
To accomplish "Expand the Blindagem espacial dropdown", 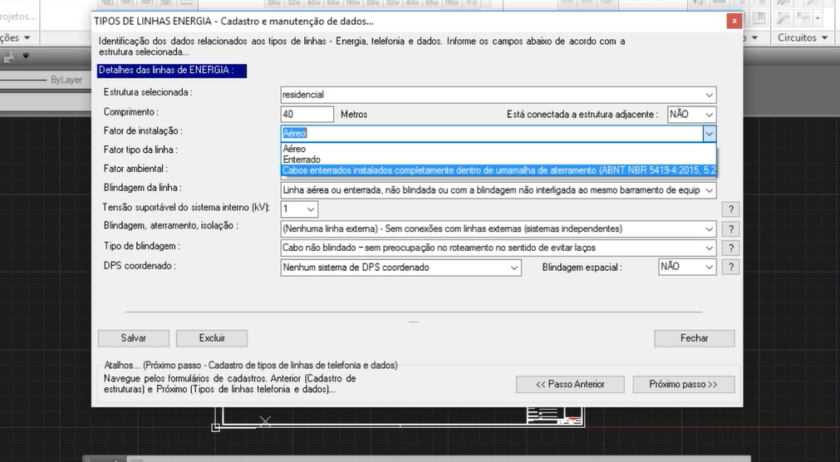I will point(709,267).
